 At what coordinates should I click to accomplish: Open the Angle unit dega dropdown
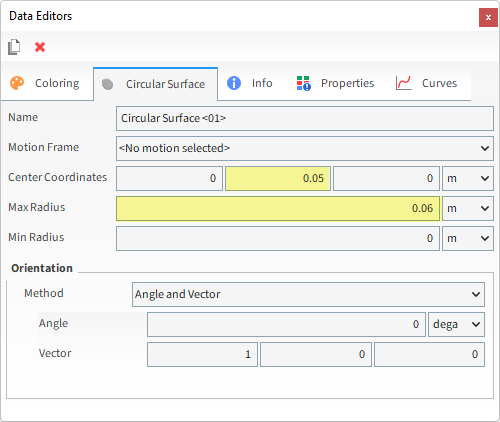click(456, 324)
